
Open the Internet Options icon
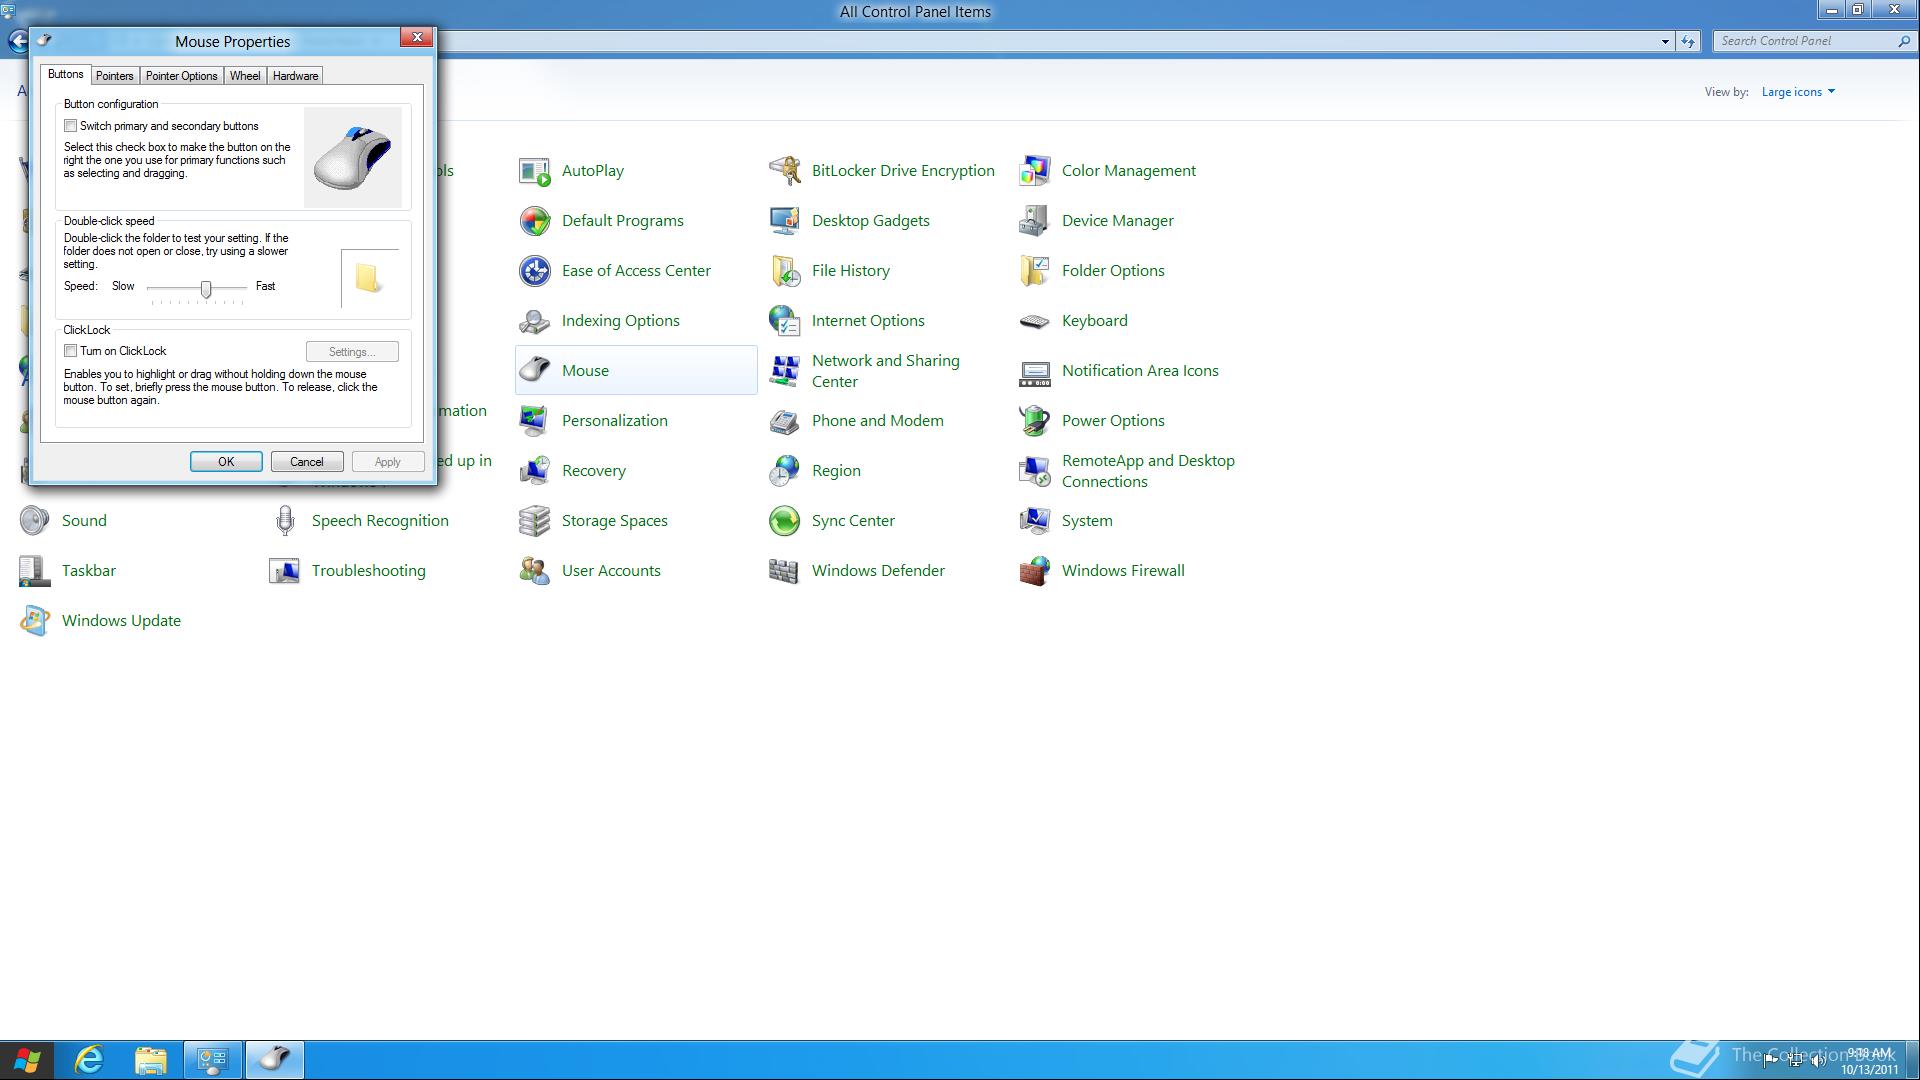click(785, 321)
